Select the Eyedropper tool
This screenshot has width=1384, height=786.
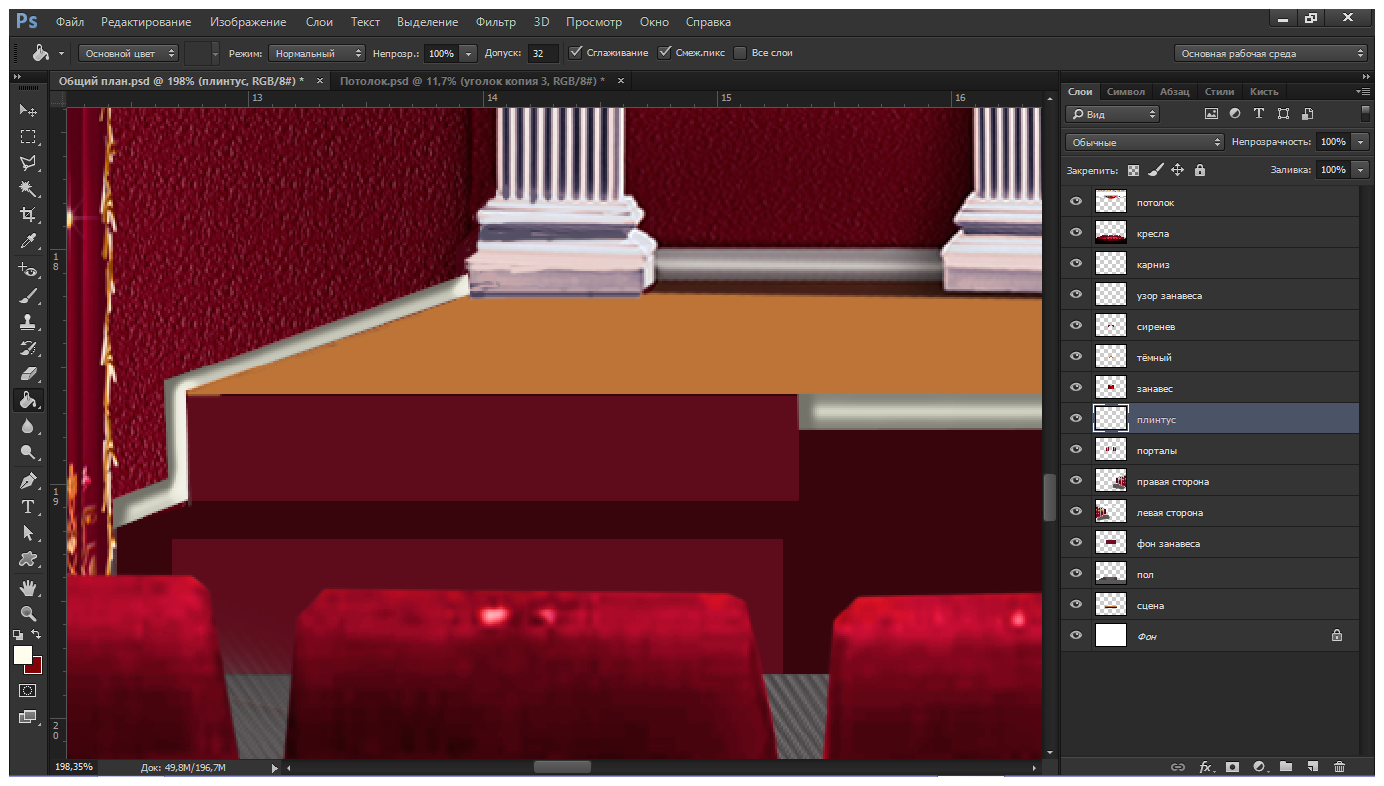tap(28, 241)
